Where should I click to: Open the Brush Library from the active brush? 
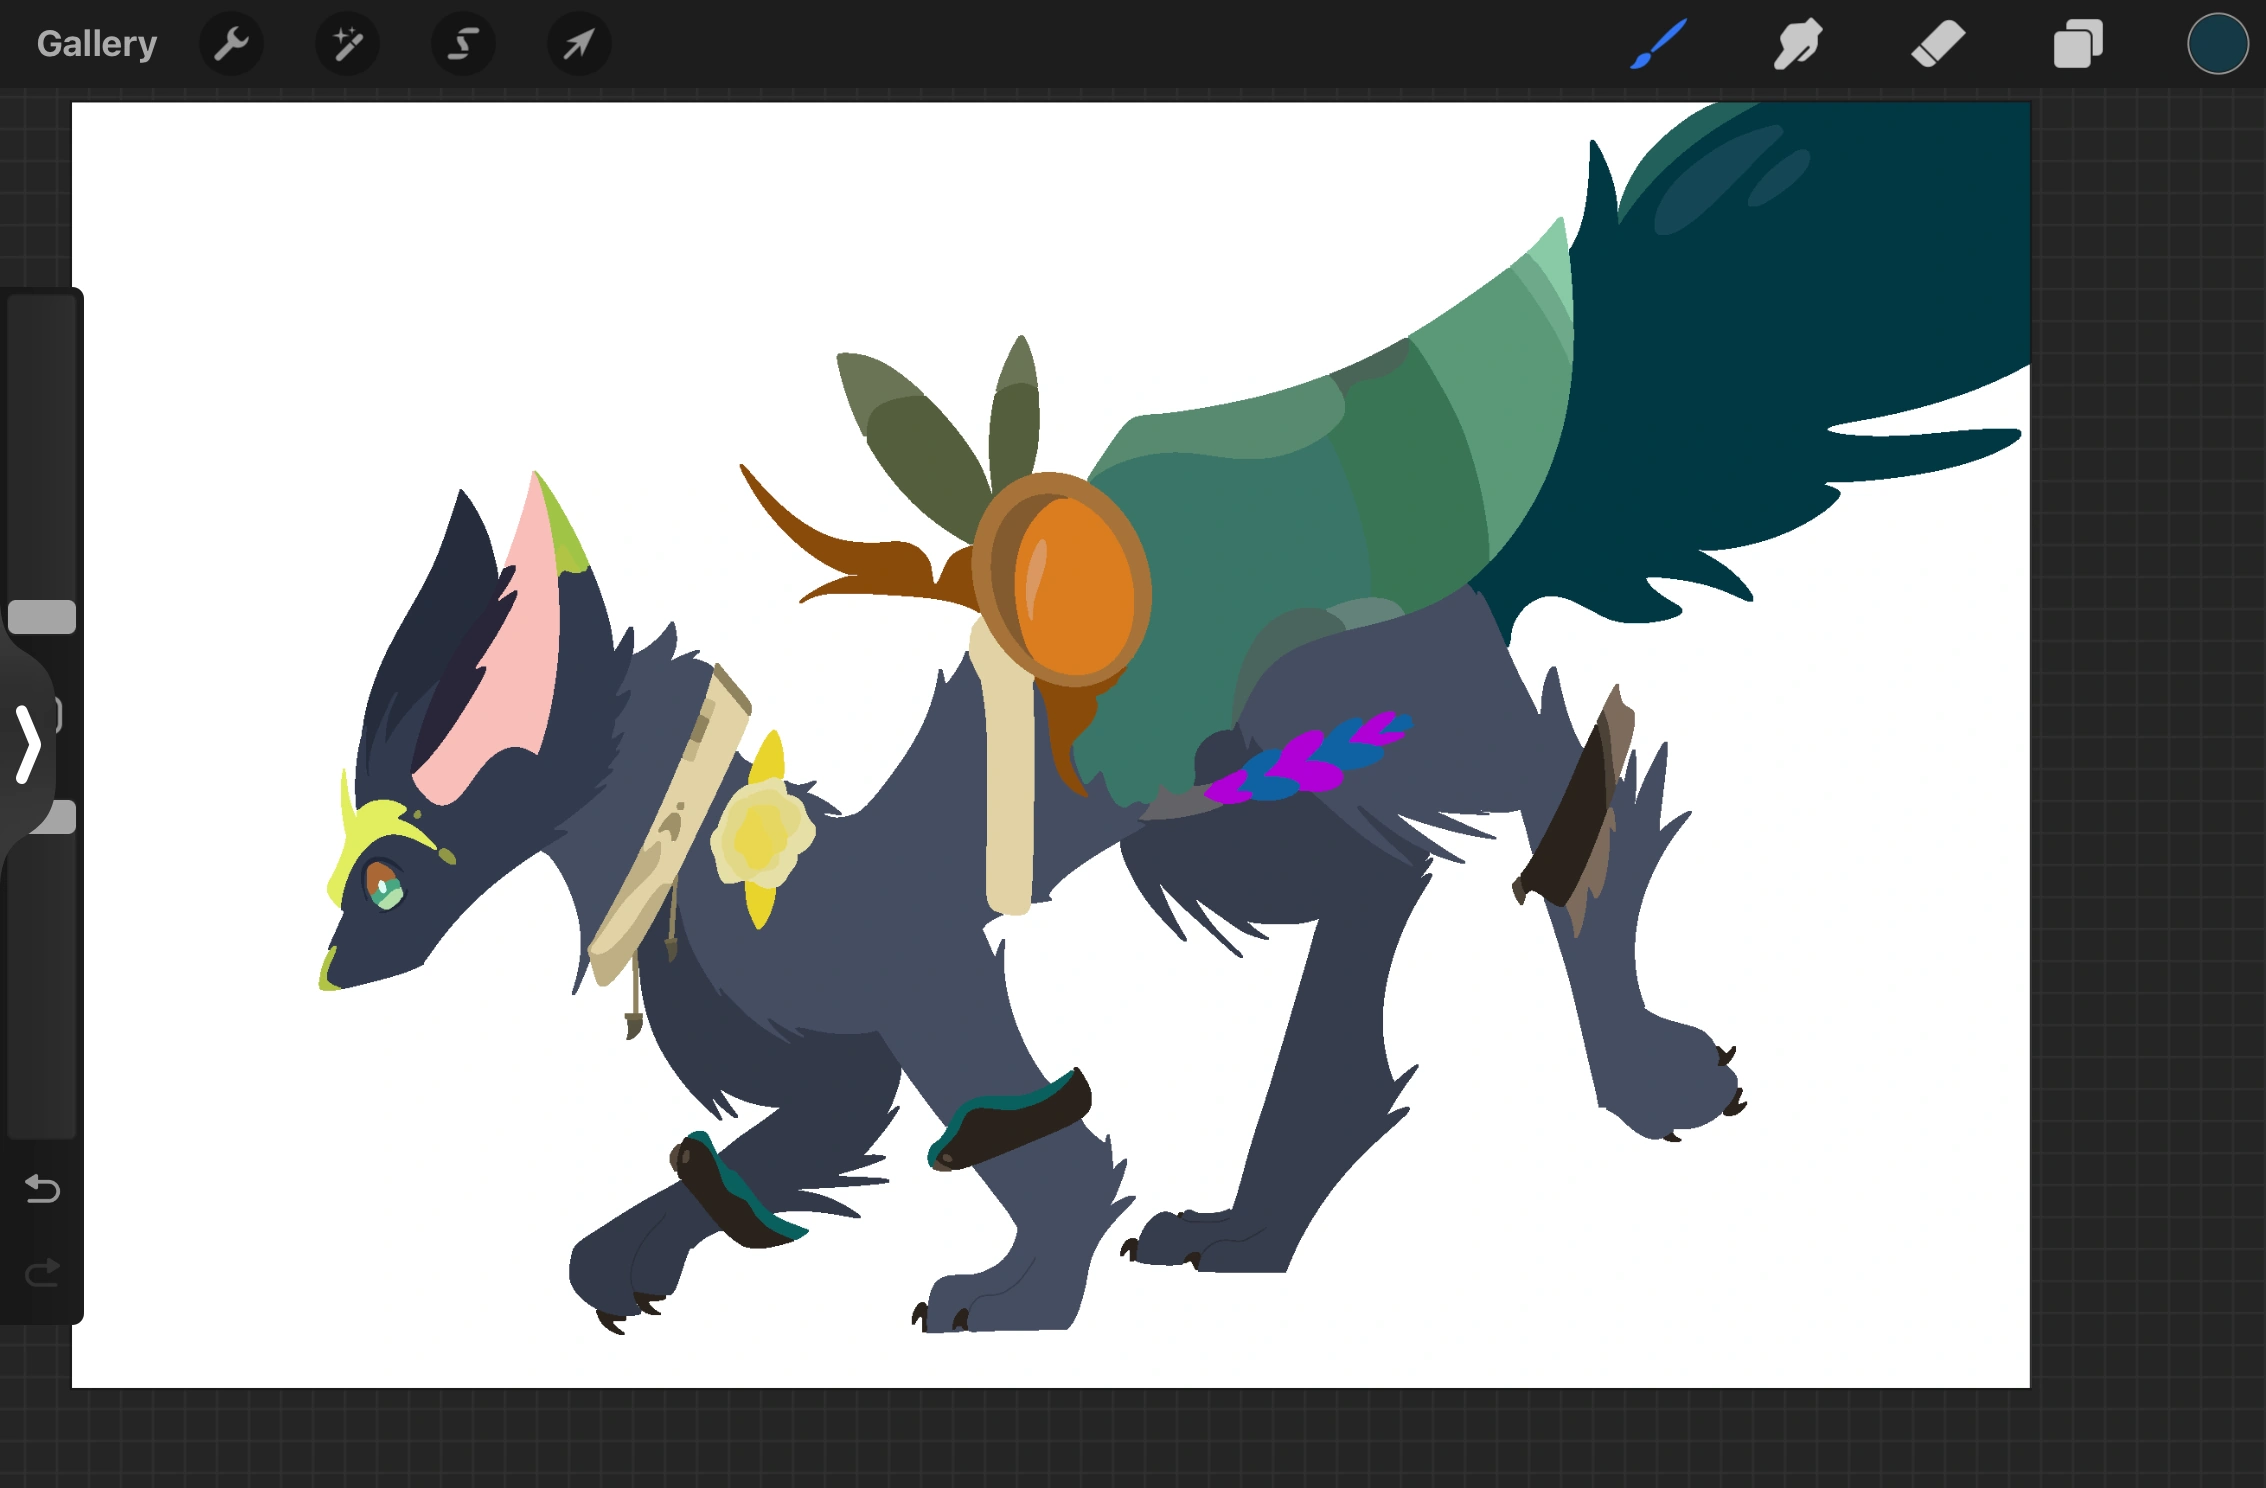(1657, 43)
